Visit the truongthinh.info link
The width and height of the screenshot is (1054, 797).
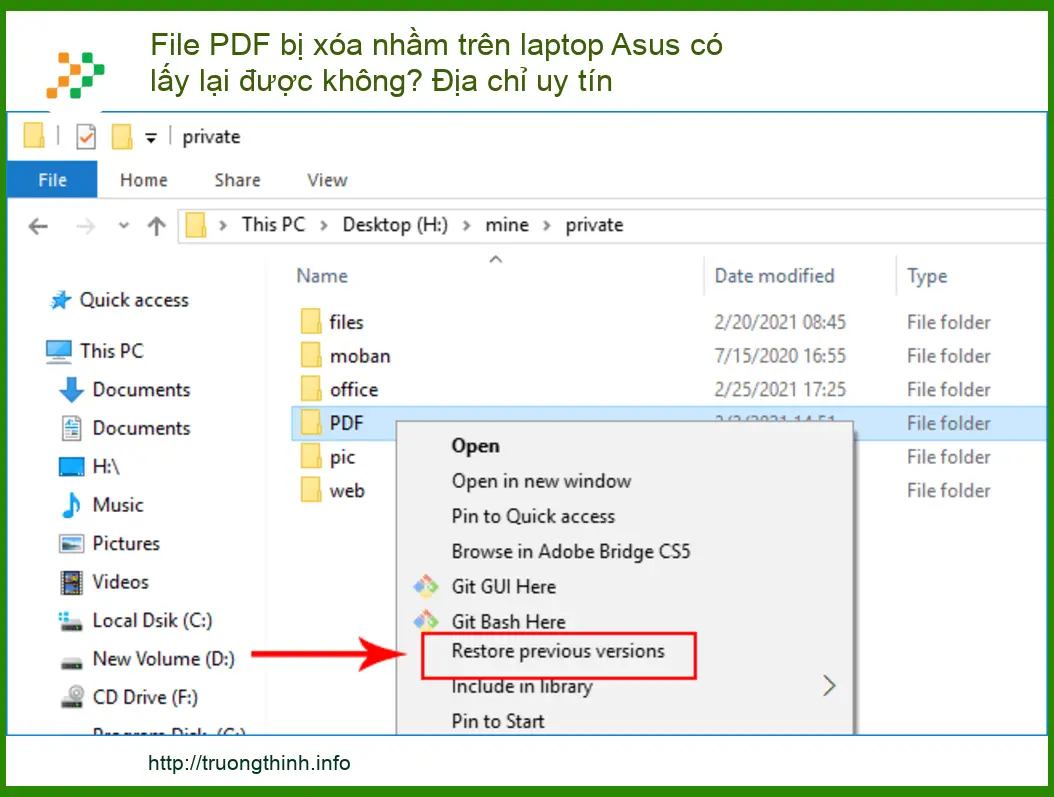pos(249,762)
